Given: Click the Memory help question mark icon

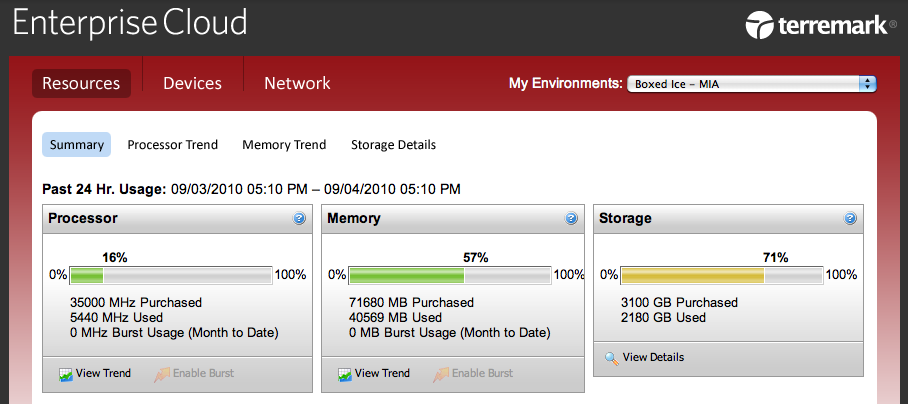Looking at the screenshot, I should [571, 218].
